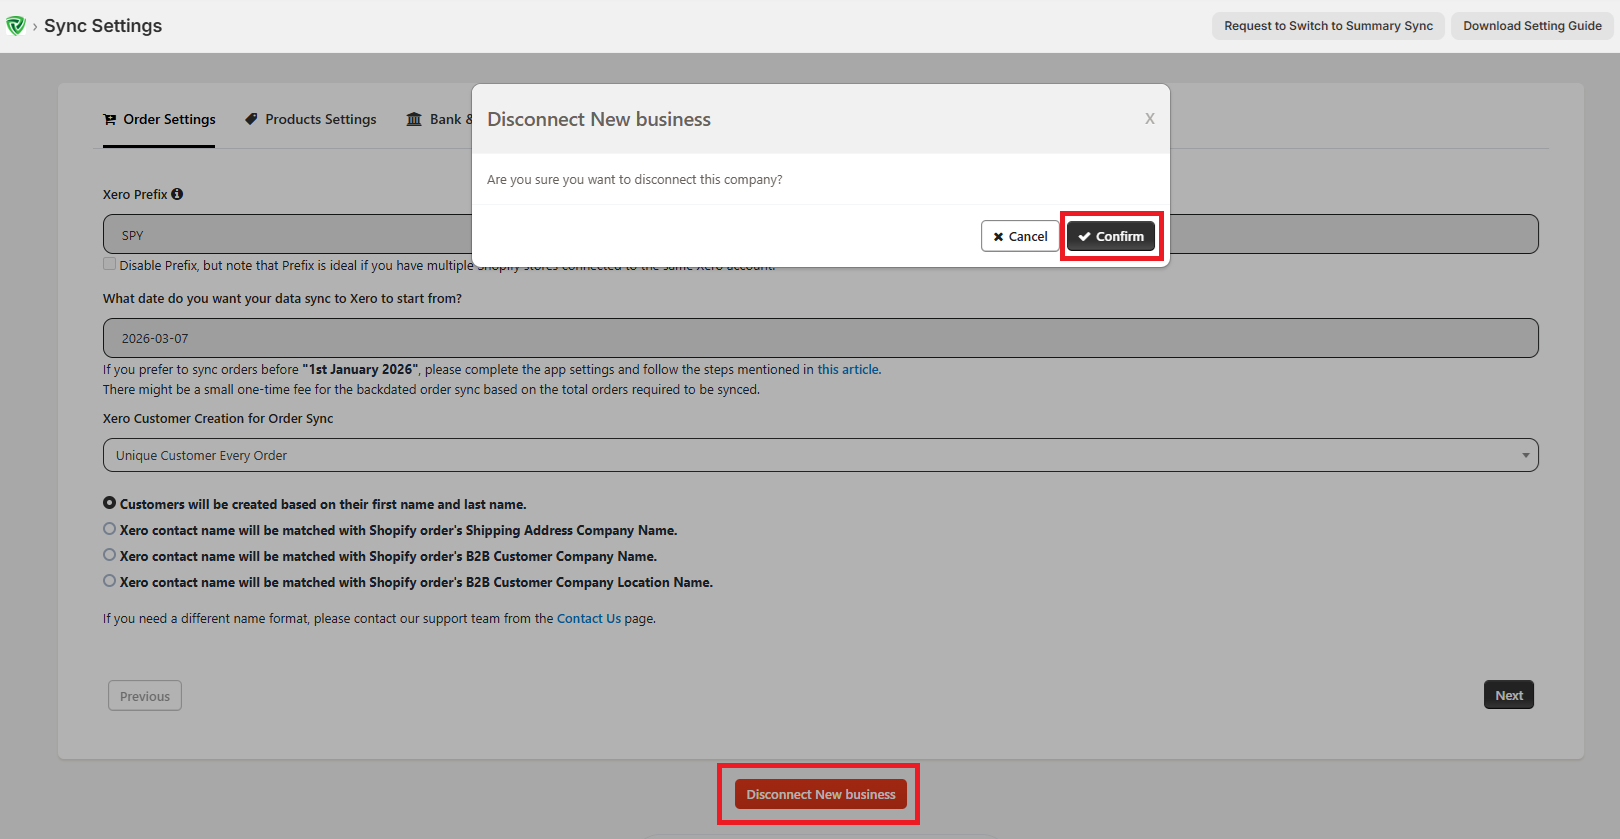Choose B2B Customer Company Name radio option
The height and width of the screenshot is (839, 1620).
pyautogui.click(x=110, y=555)
